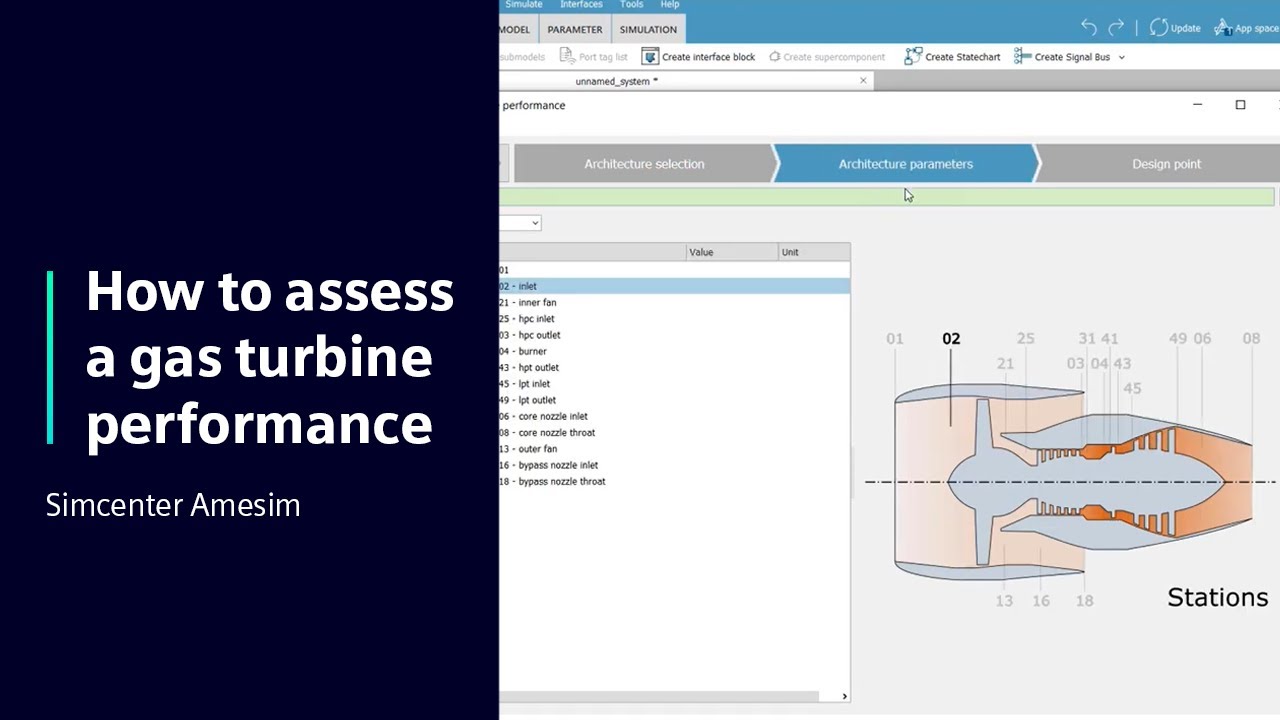This screenshot has height=720, width=1280.
Task: Click the Unit column header
Action: (x=814, y=252)
